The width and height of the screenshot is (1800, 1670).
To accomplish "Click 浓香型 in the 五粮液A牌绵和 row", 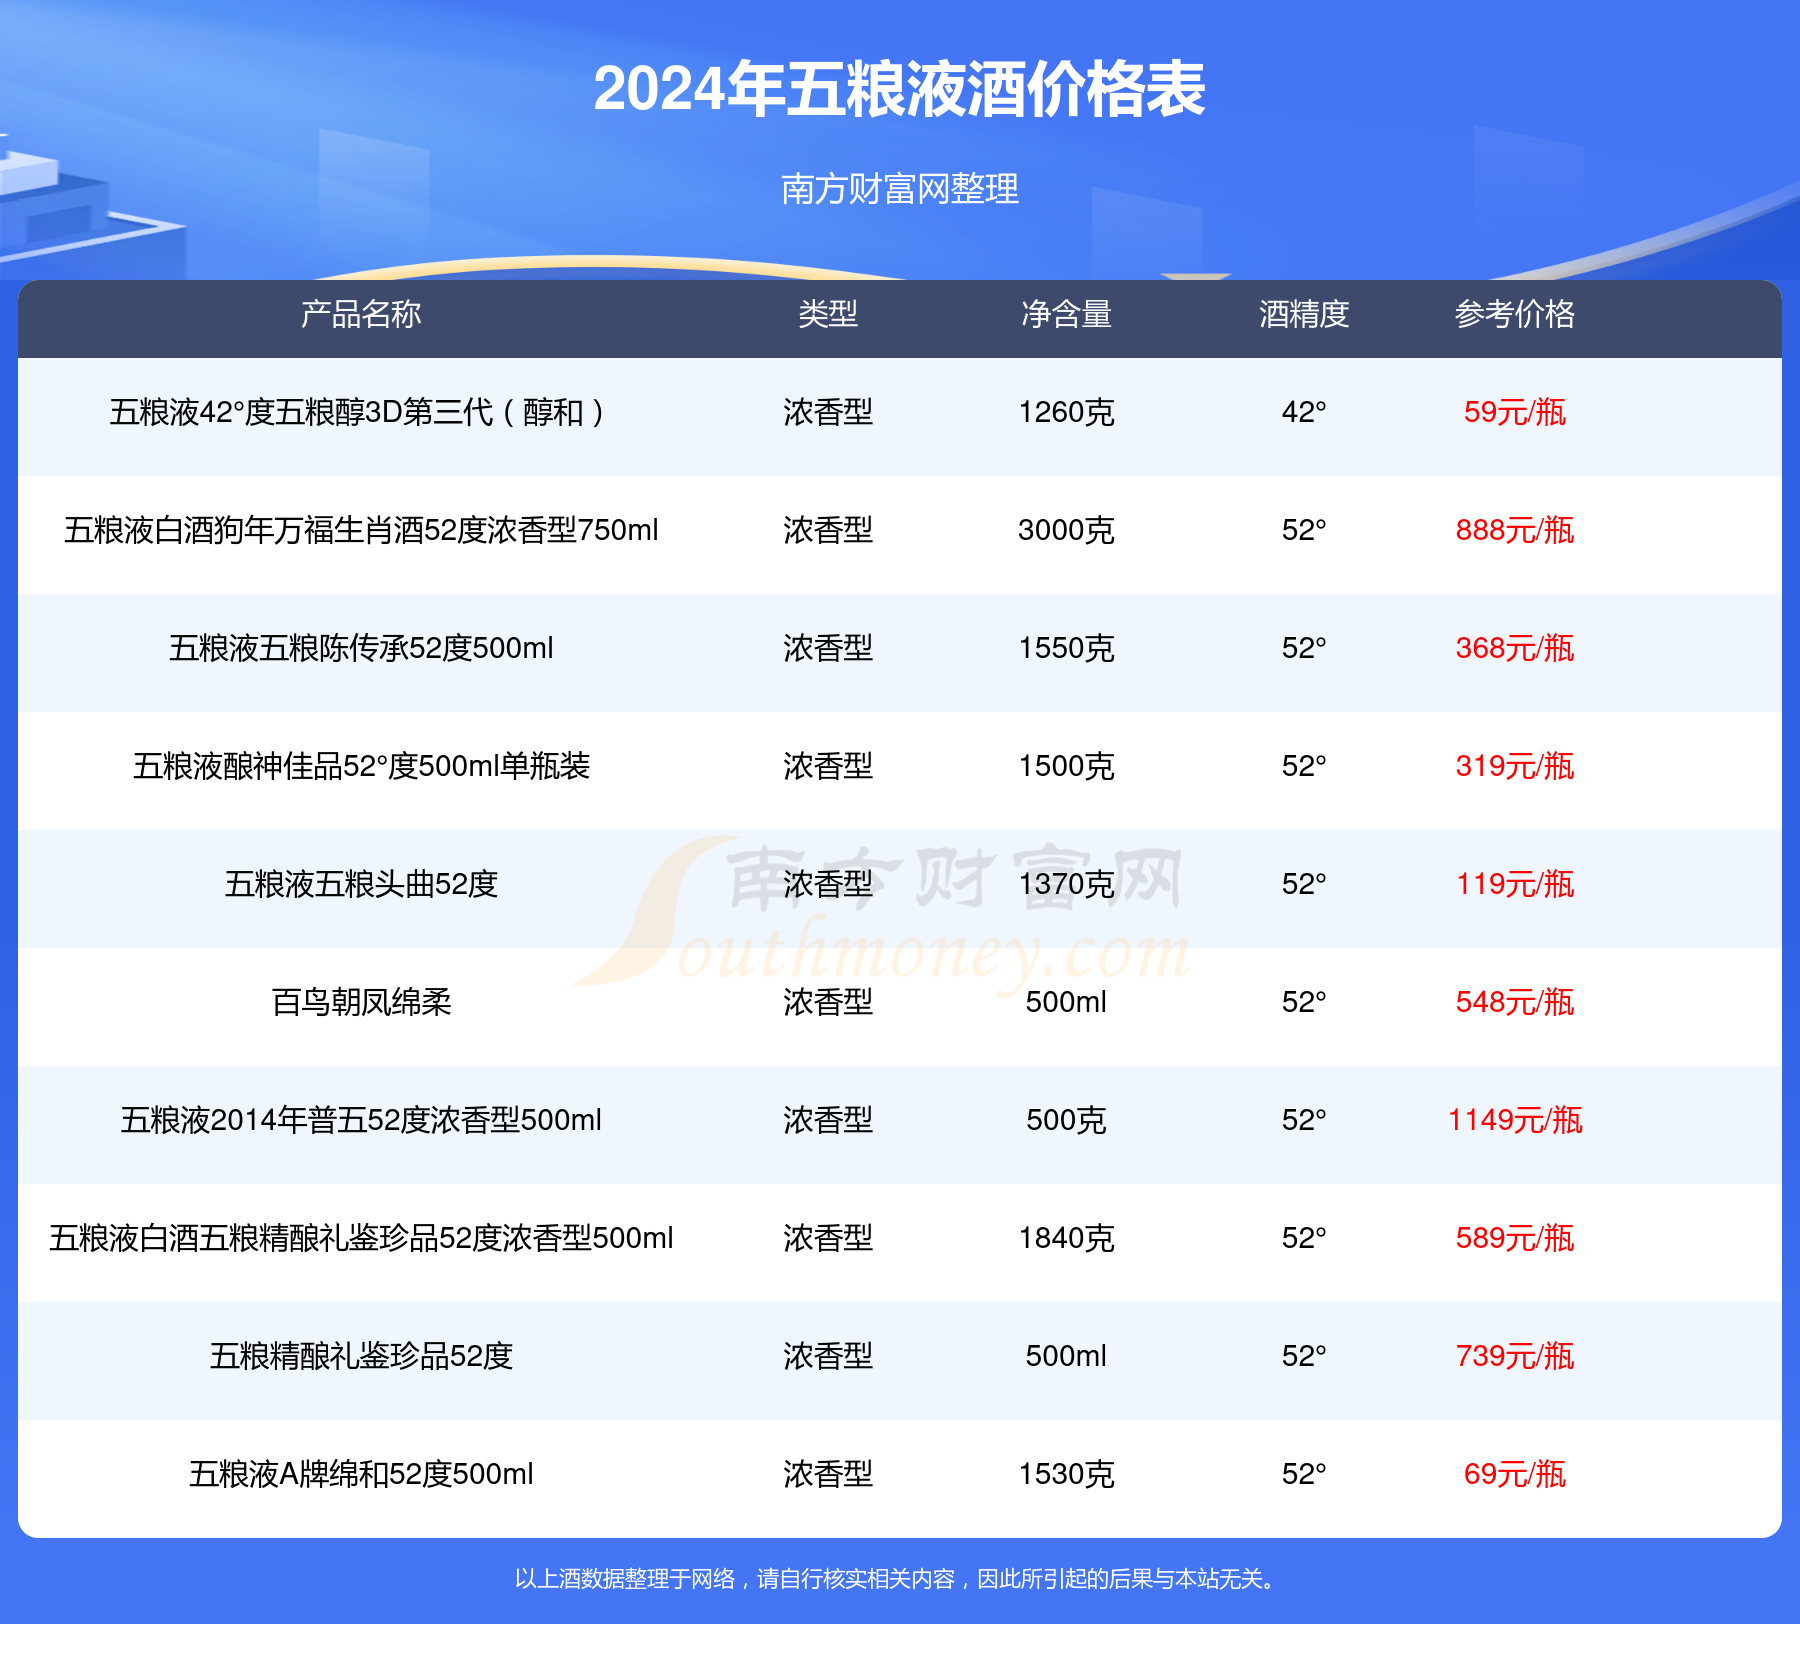I will 828,1474.
